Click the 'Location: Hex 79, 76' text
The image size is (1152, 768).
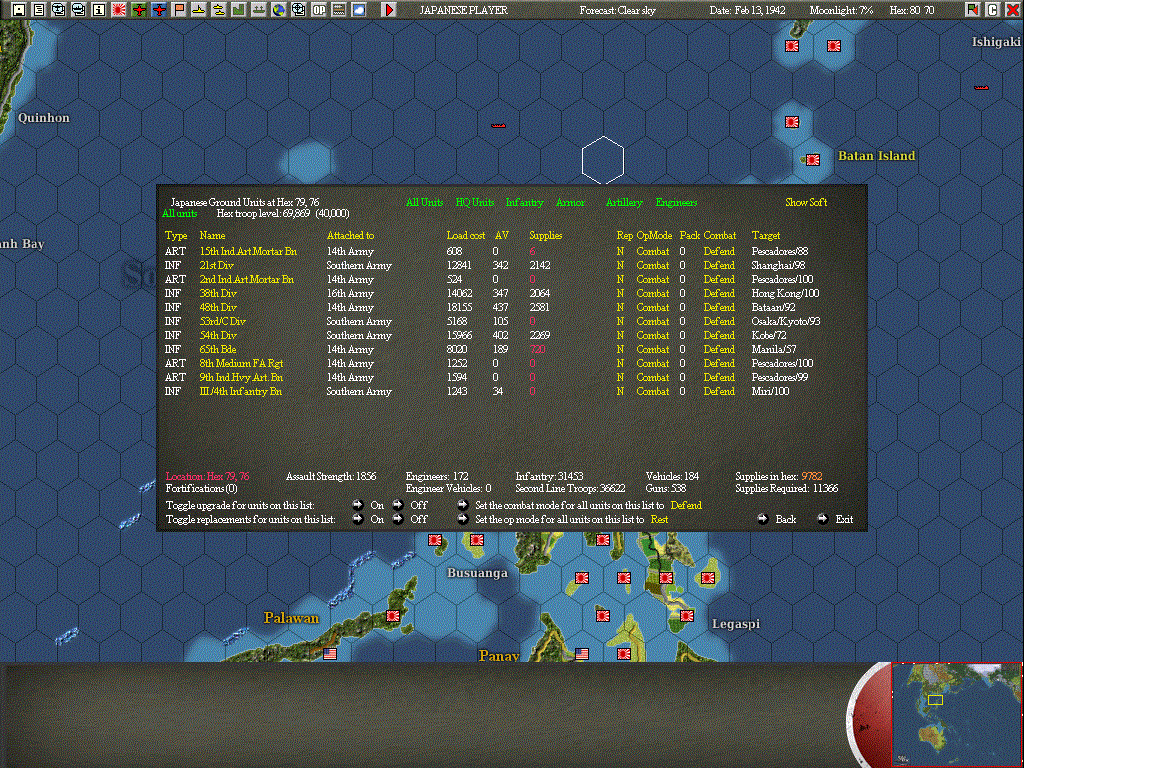[207, 476]
